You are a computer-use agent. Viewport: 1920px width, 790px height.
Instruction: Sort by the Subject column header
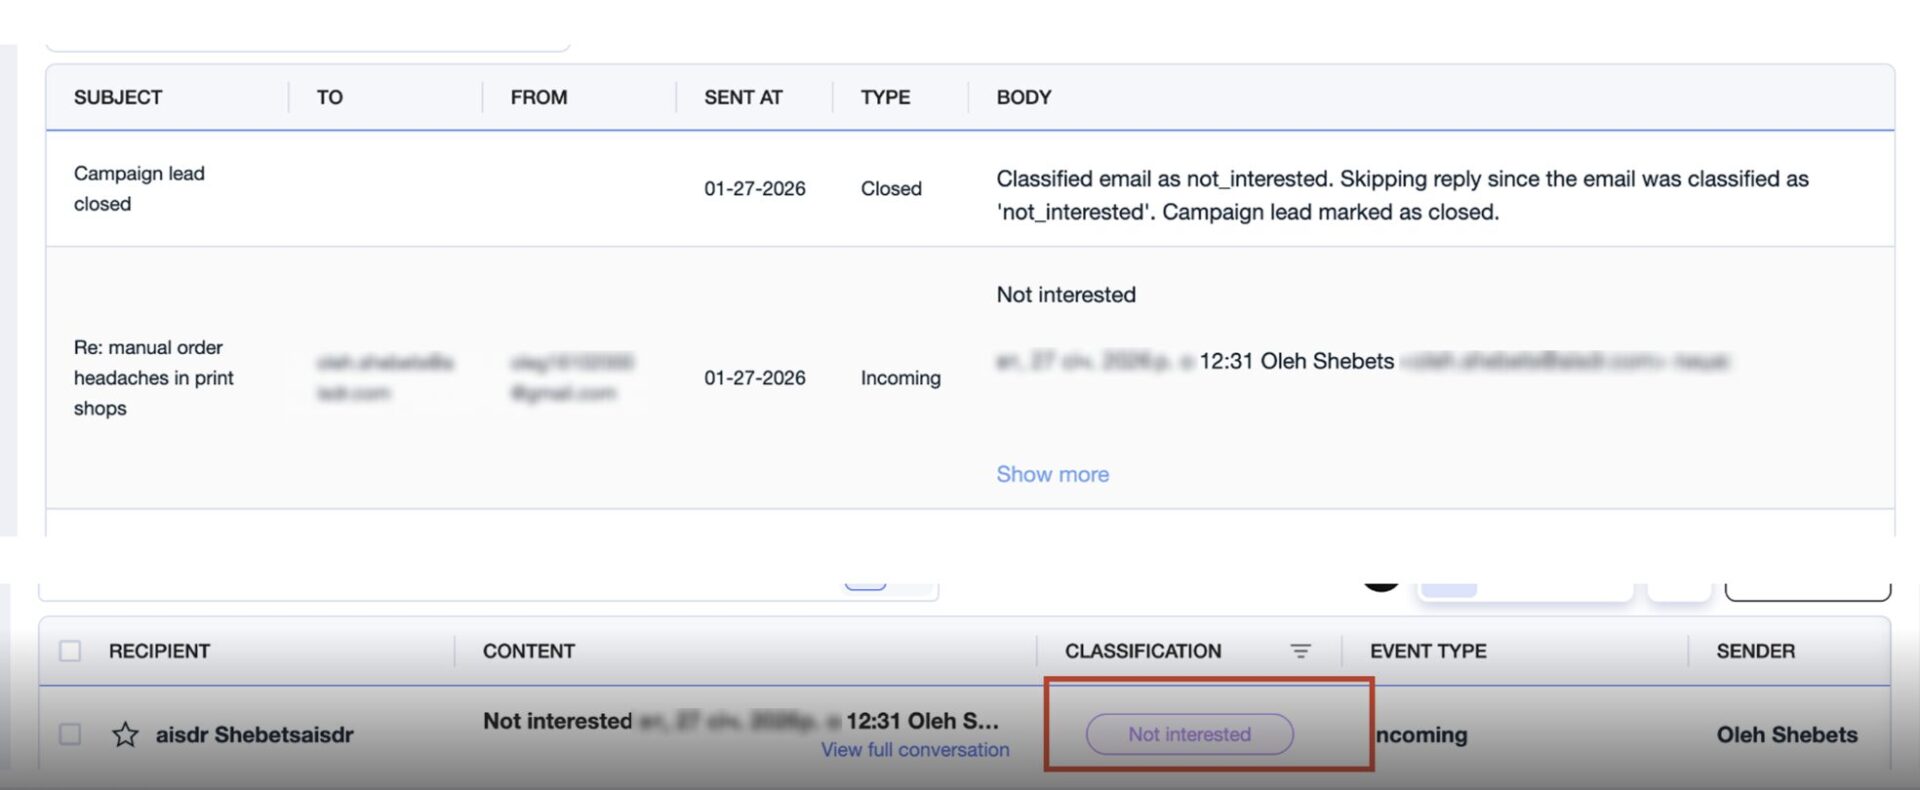pos(118,97)
